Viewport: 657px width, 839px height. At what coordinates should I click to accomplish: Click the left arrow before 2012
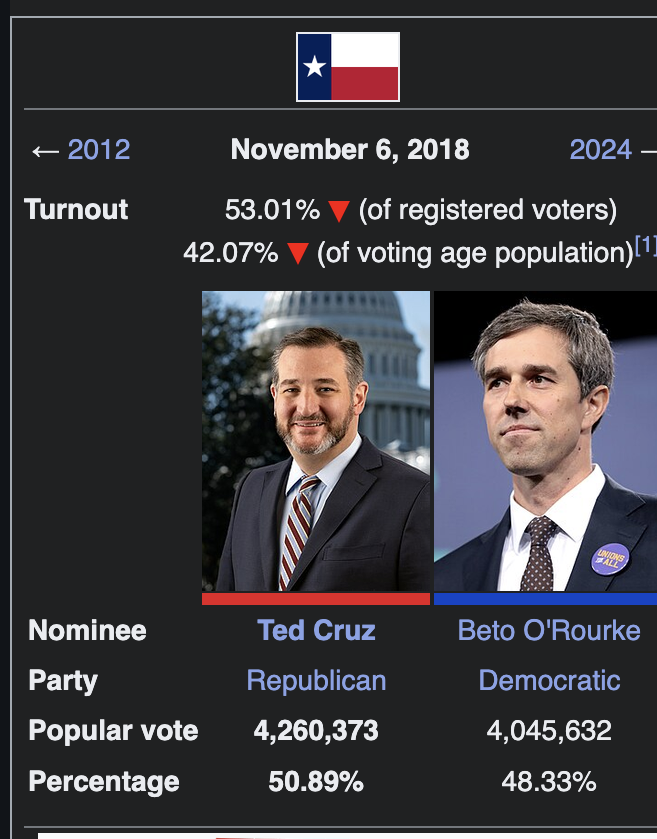[x=45, y=151]
